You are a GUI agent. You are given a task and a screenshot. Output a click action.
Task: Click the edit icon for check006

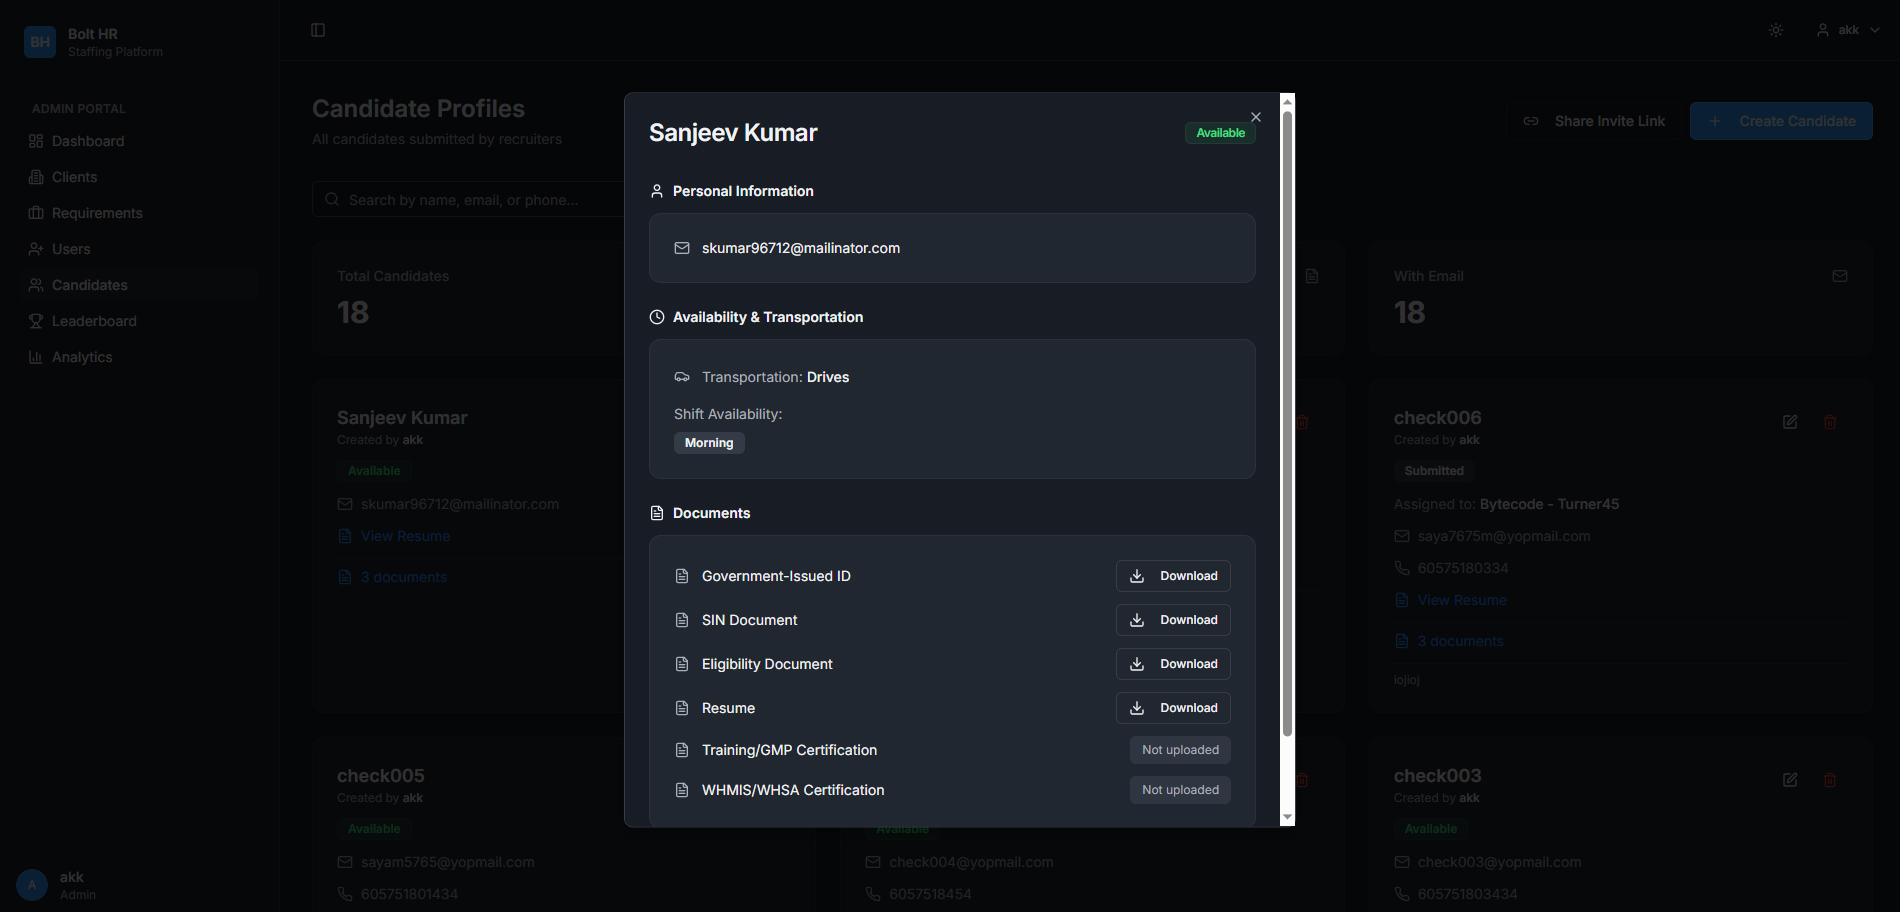click(x=1790, y=422)
